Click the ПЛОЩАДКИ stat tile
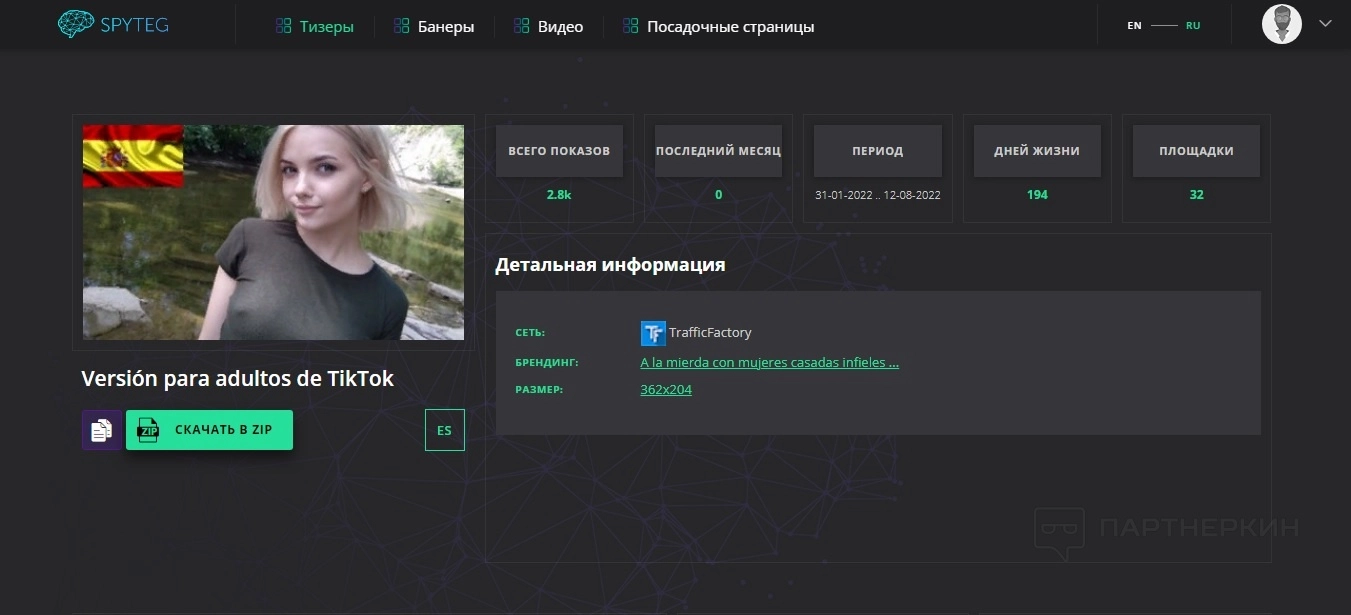The height and width of the screenshot is (615, 1351). point(1196,151)
